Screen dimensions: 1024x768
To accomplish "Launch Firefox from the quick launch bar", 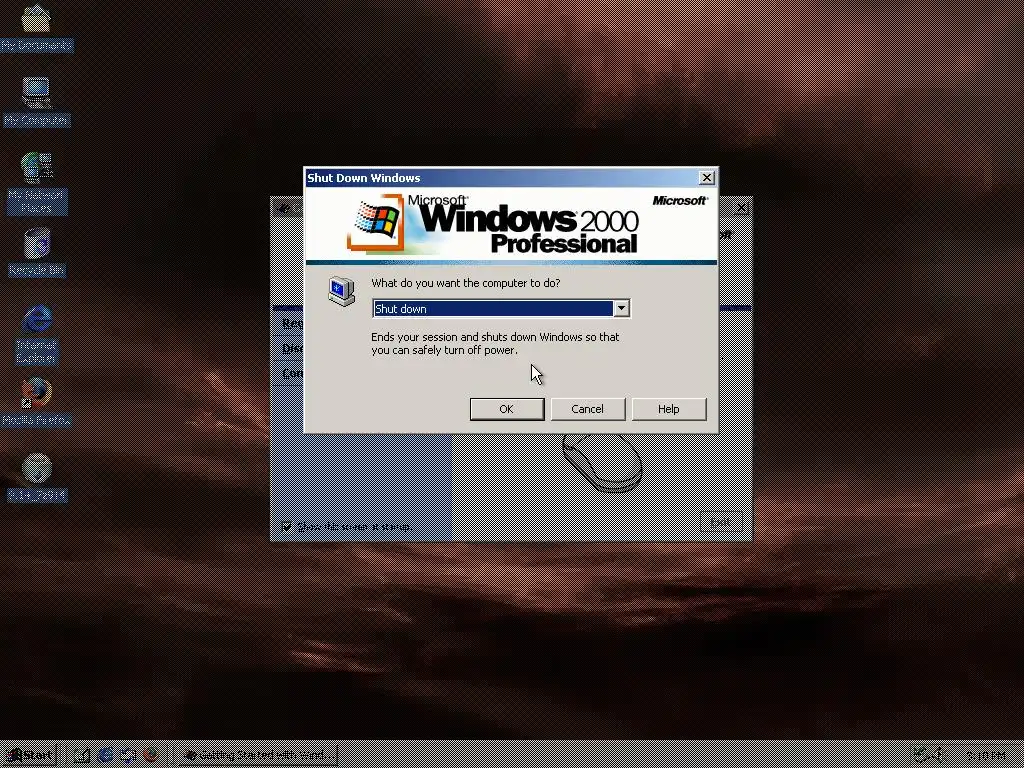I will (151, 755).
